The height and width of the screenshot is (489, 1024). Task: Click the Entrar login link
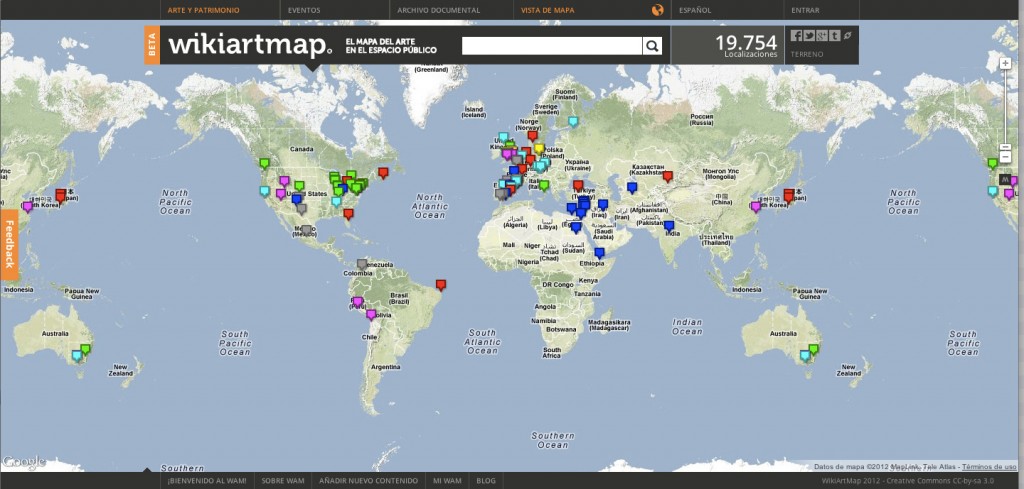coord(804,11)
